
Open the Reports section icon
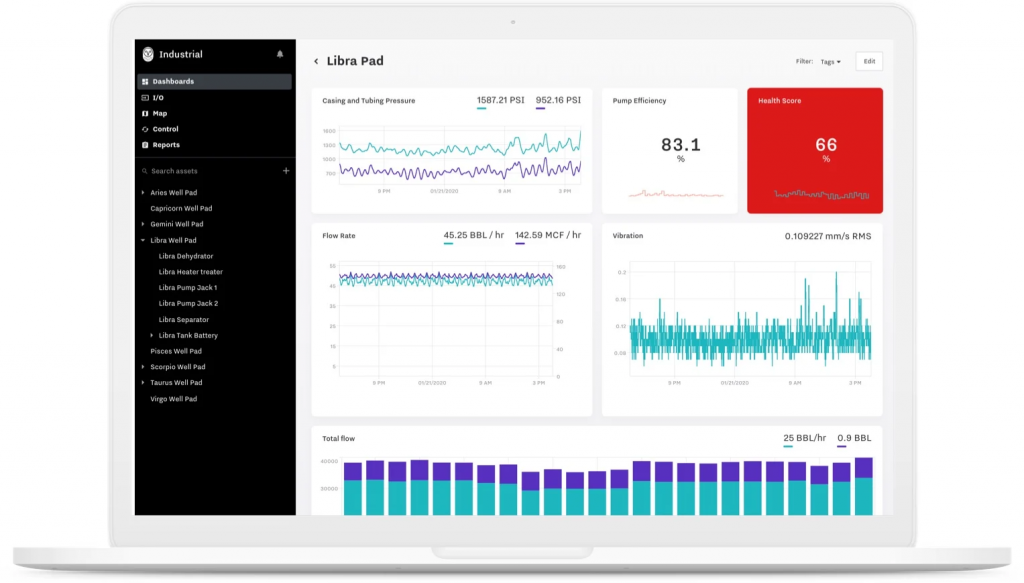coord(144,145)
